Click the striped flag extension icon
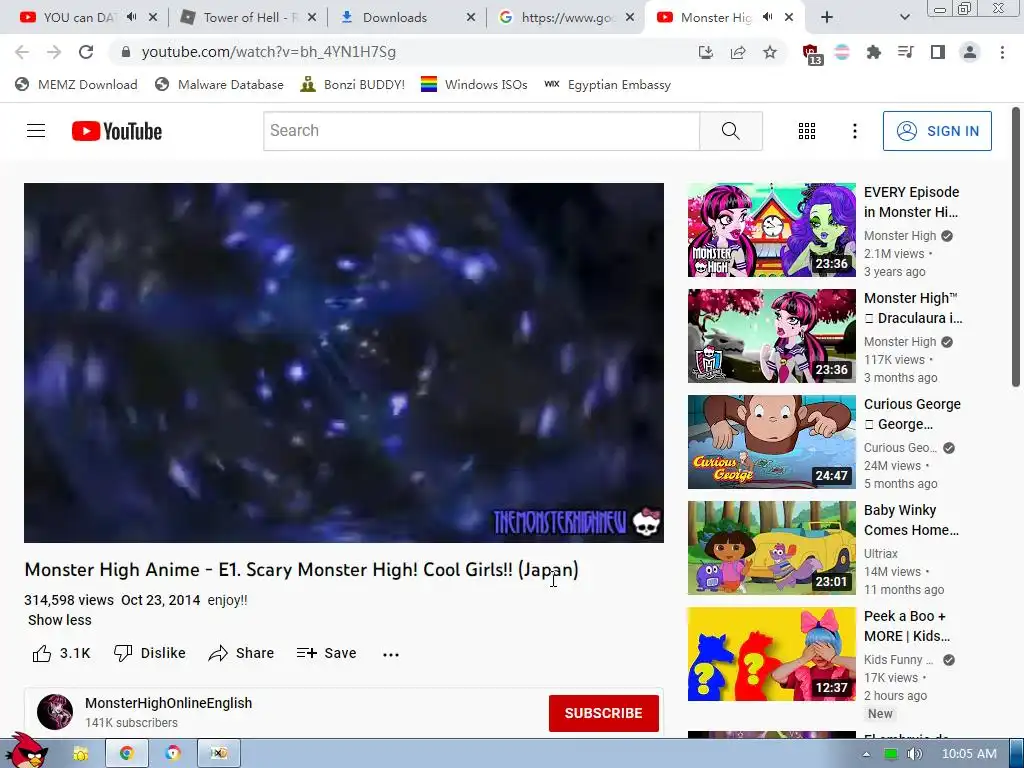The width and height of the screenshot is (1024, 768). coord(842,52)
